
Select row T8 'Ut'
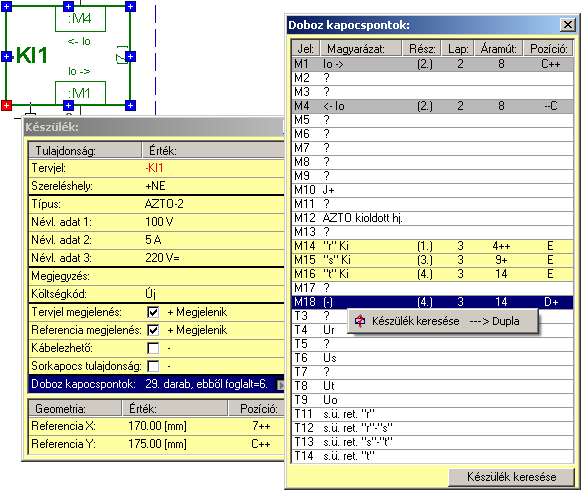pos(432,386)
